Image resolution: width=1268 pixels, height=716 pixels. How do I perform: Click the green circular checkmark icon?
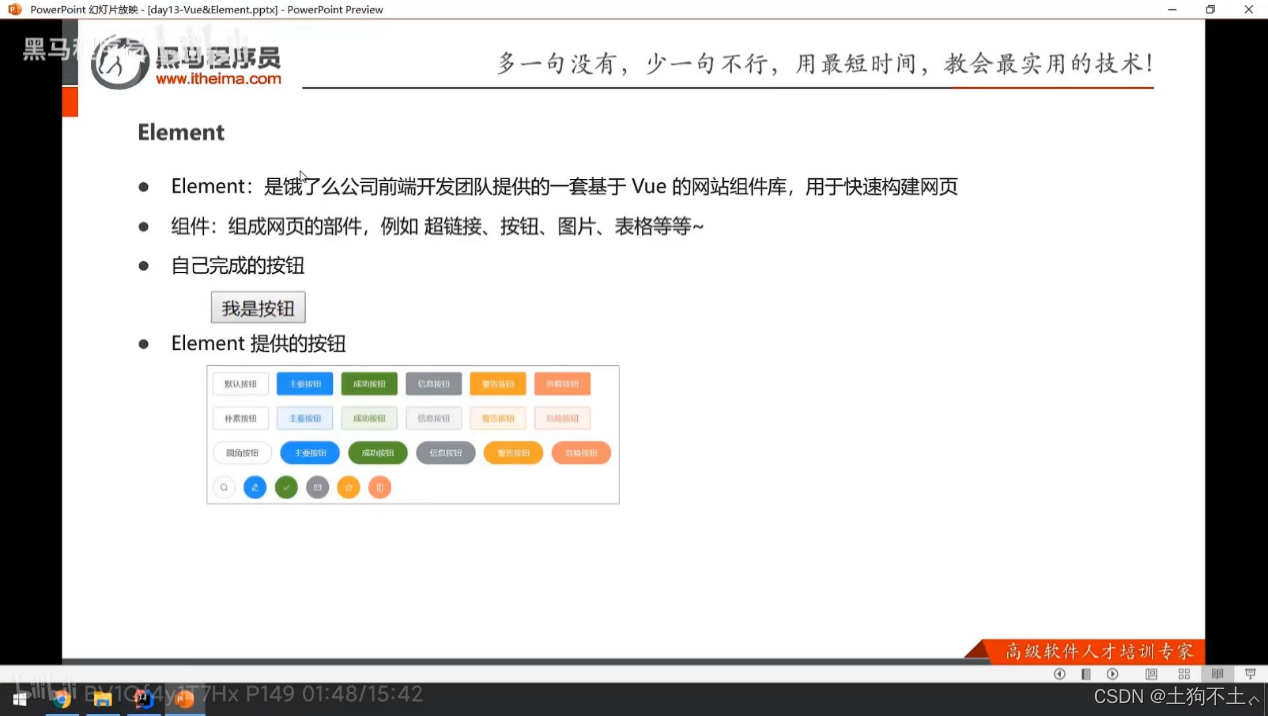287,487
